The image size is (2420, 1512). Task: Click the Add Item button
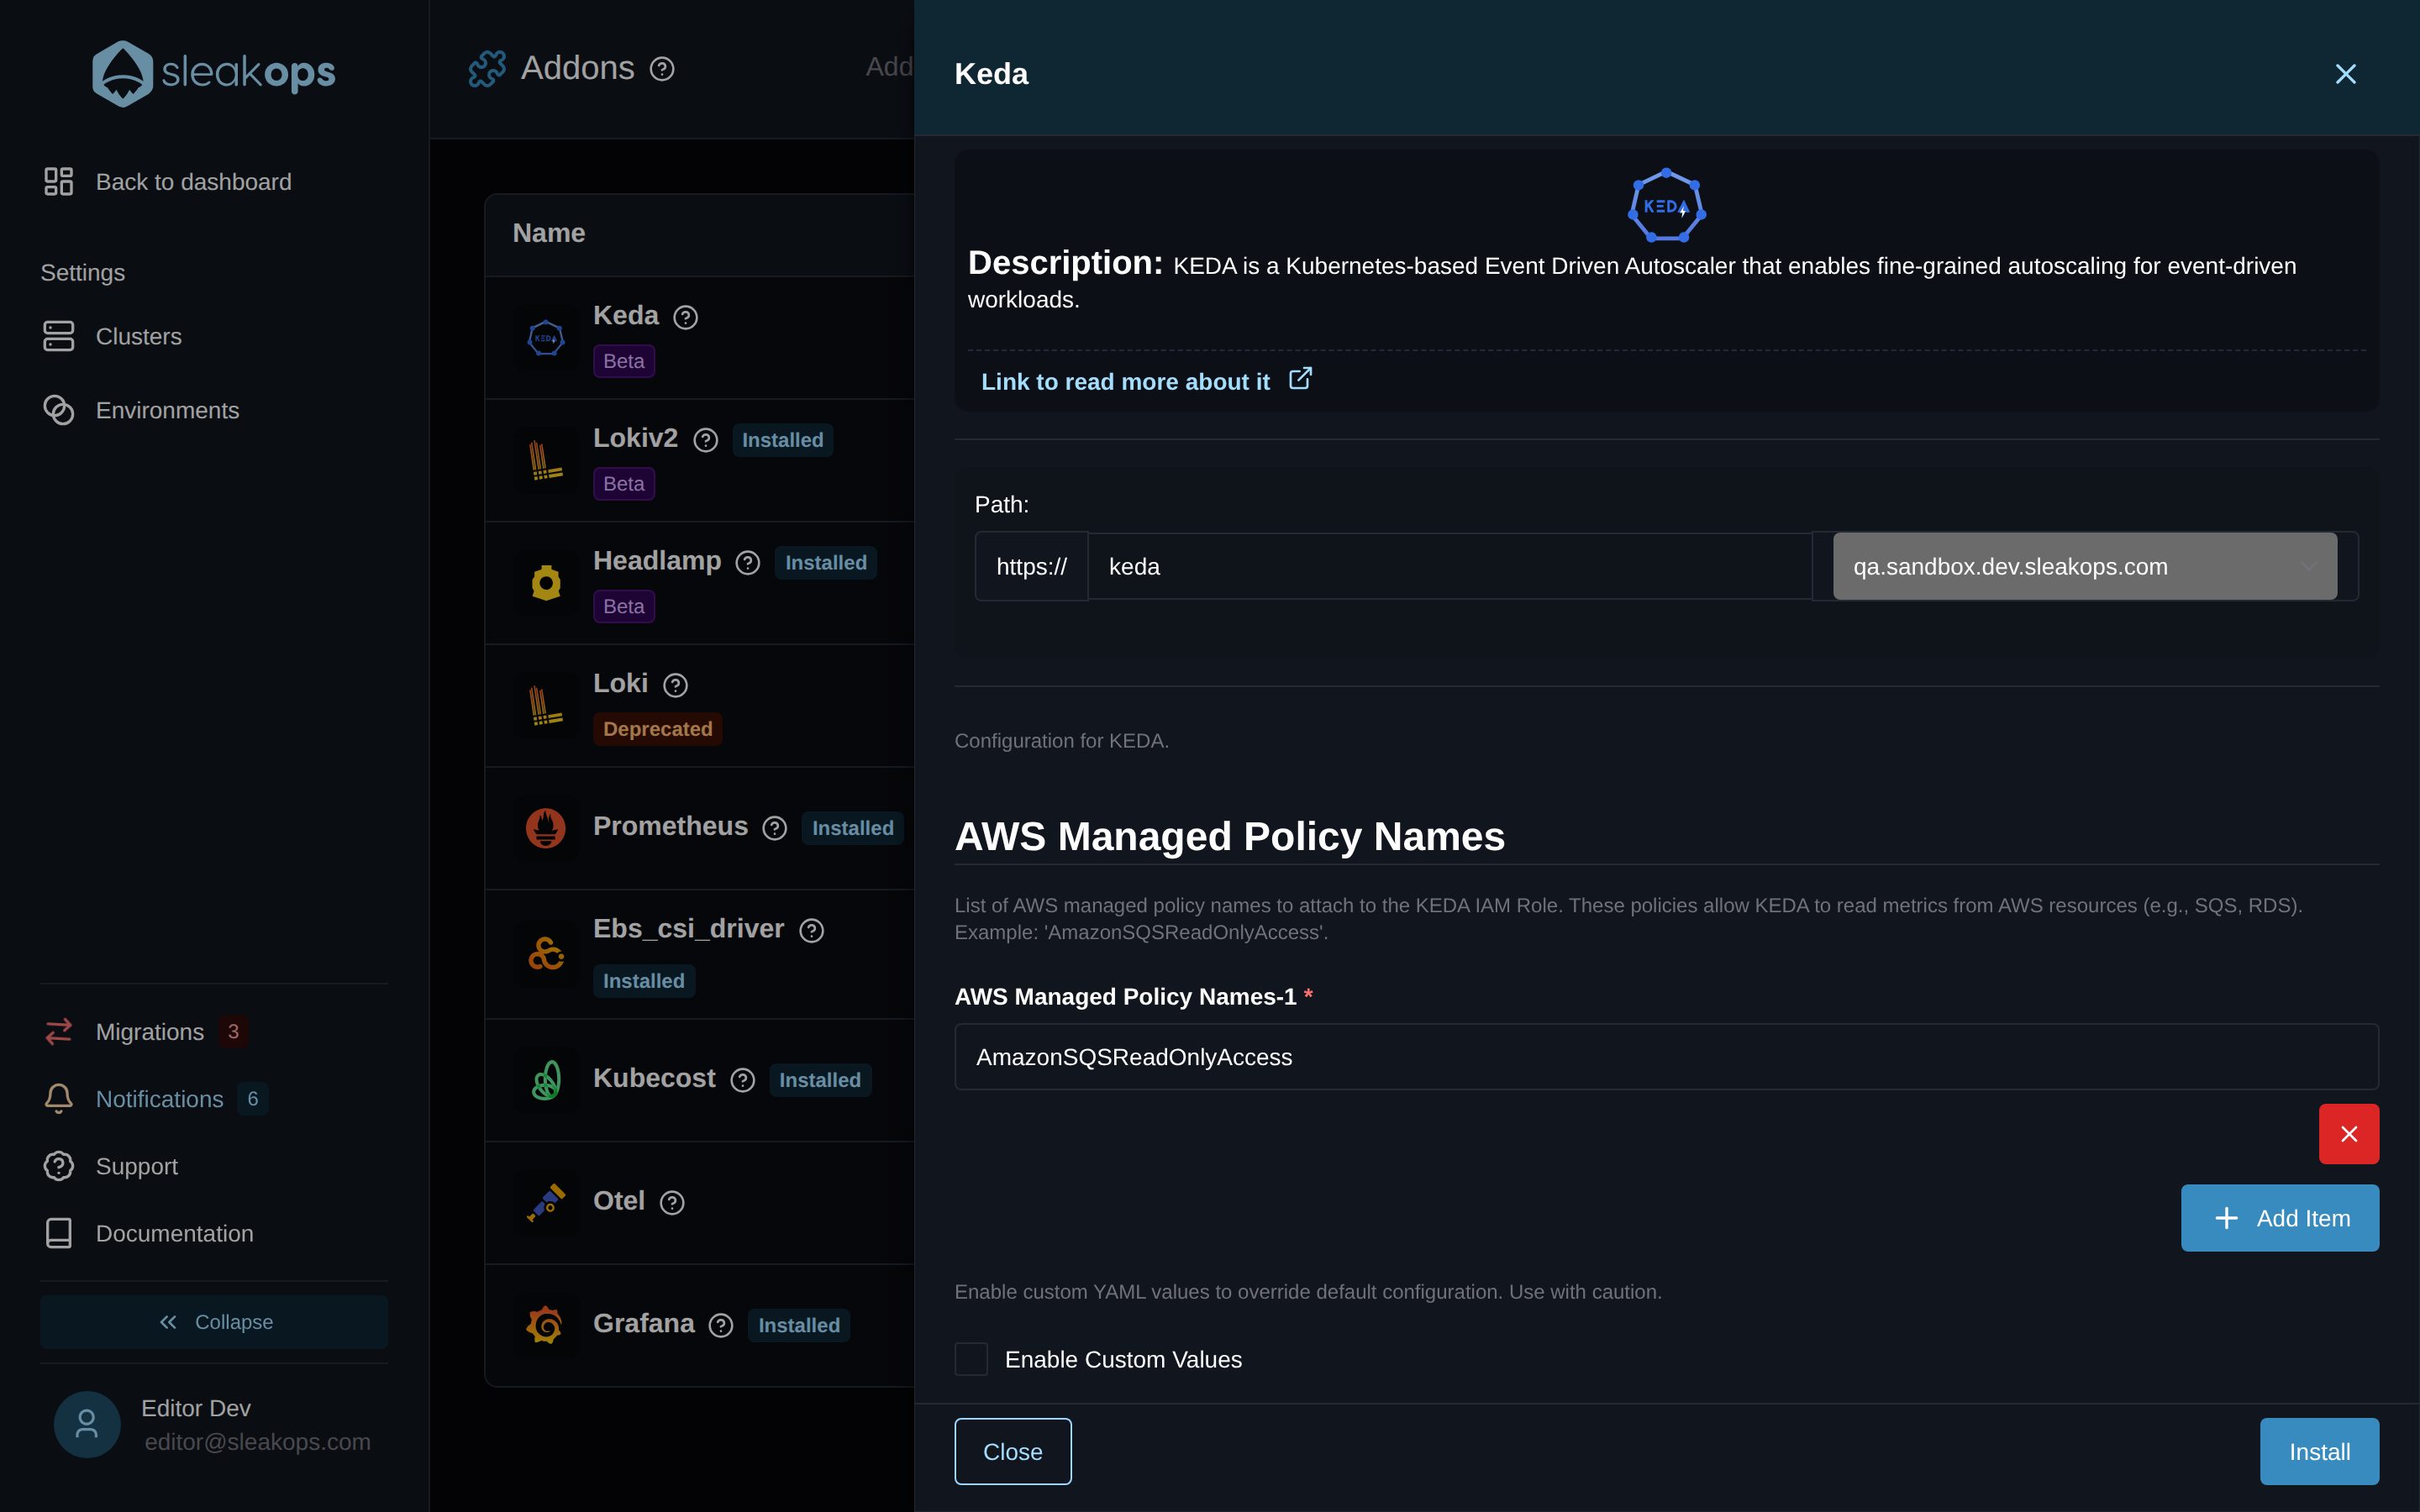2280,1218
